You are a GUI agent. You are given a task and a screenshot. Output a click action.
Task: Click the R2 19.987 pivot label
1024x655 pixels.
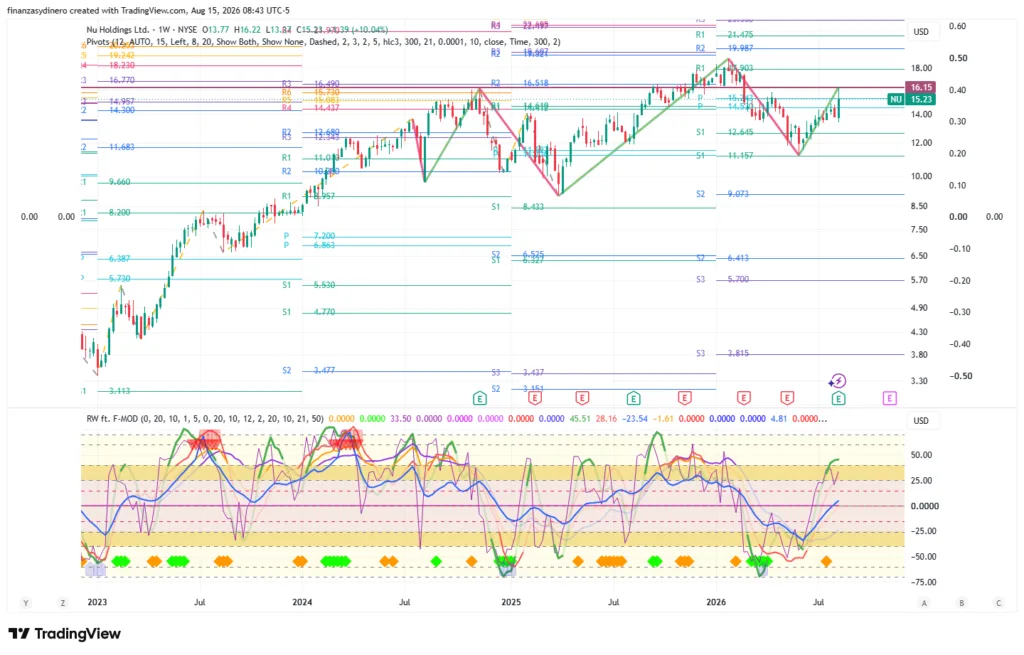click(x=724, y=48)
